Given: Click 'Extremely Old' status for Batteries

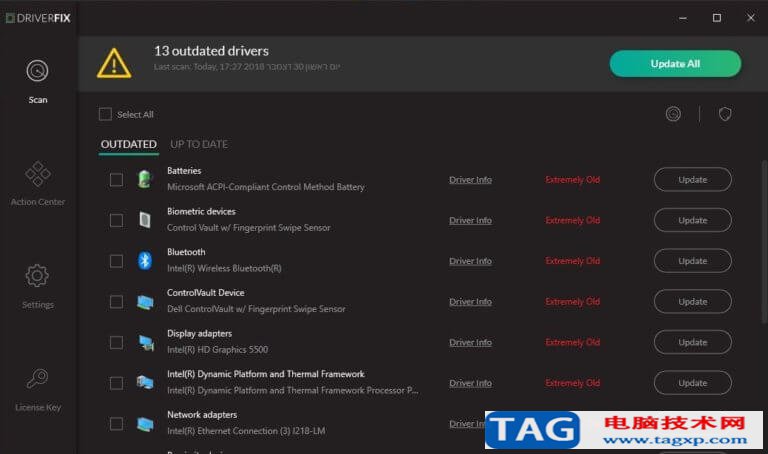Looking at the screenshot, I should (573, 180).
